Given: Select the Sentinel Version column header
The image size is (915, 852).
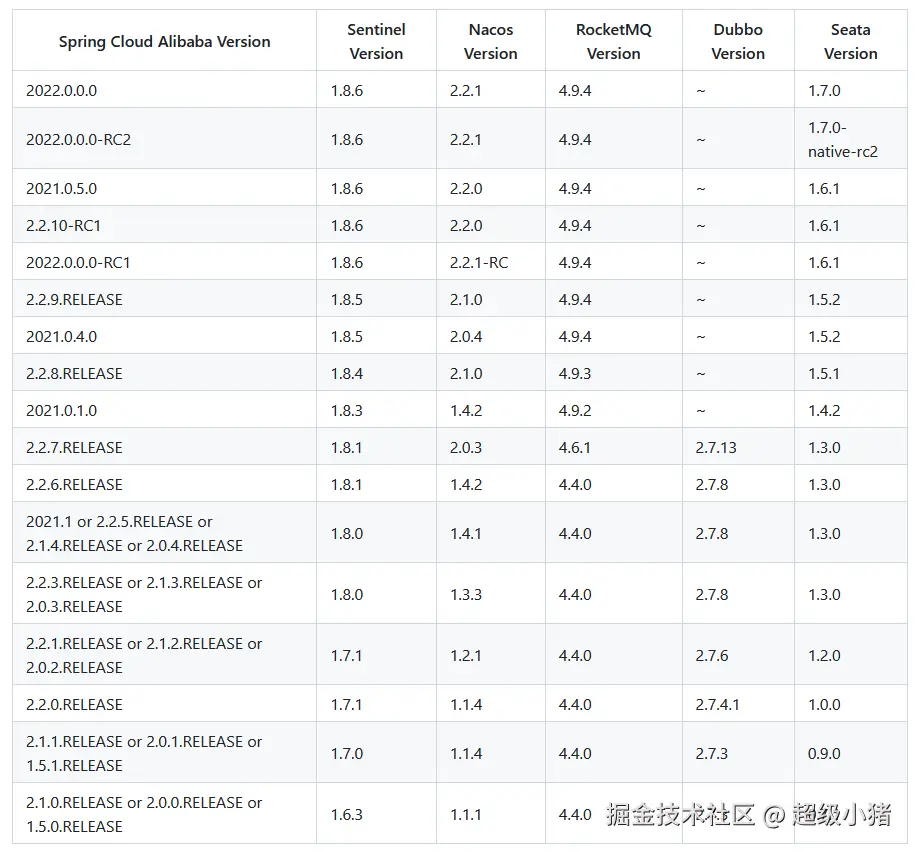Looking at the screenshot, I should [376, 41].
